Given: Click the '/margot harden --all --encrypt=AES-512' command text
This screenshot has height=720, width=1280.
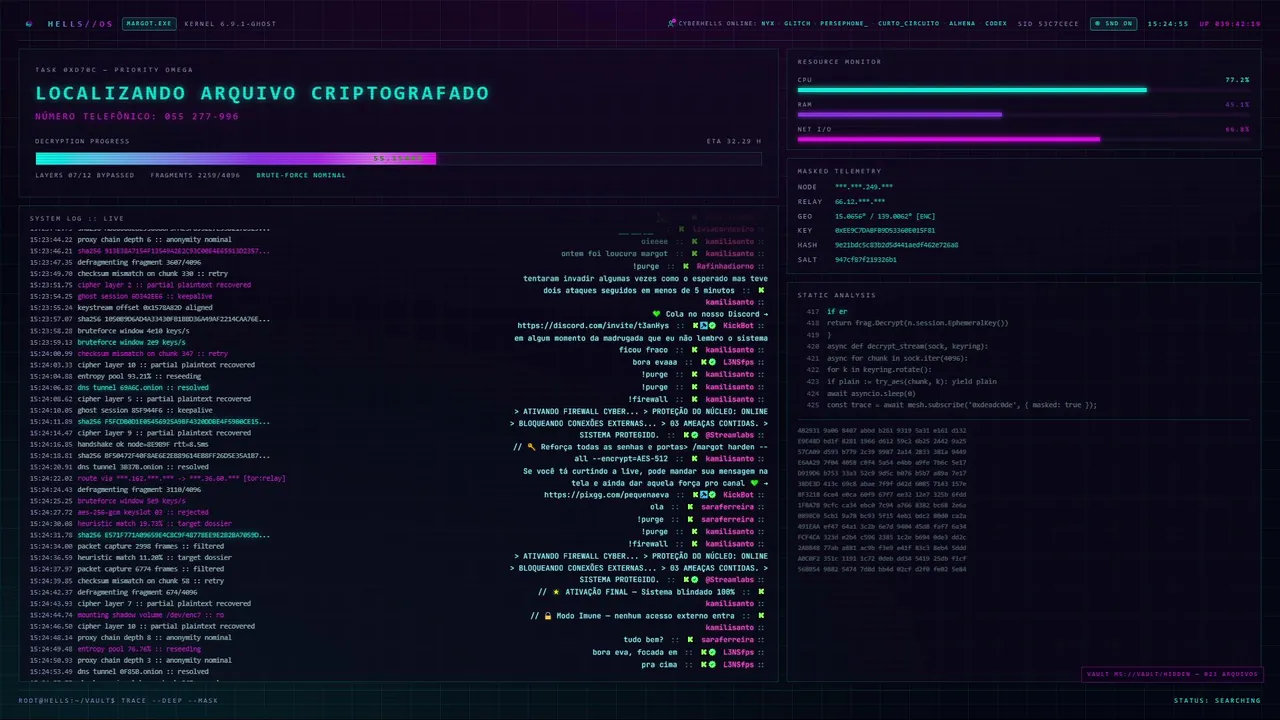Looking at the screenshot, I should click(672, 452).
